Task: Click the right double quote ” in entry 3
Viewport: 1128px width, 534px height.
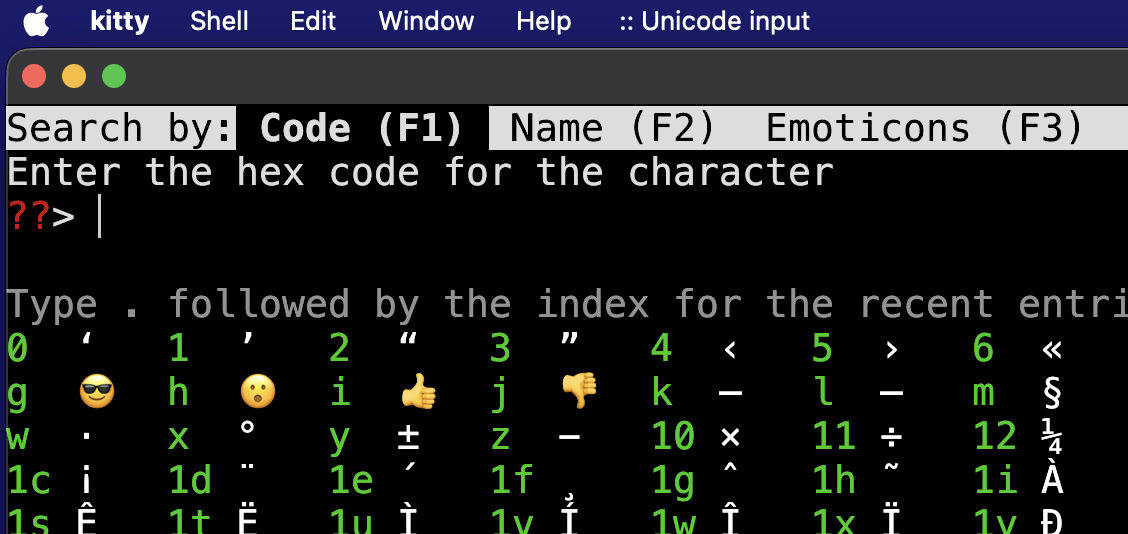Action: coord(570,339)
